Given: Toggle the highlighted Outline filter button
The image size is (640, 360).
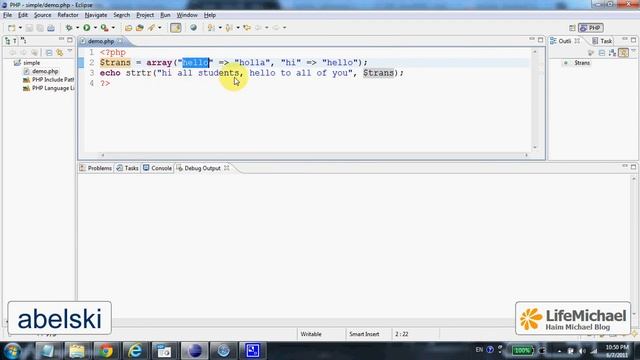Looking at the screenshot, I should coord(623,53).
